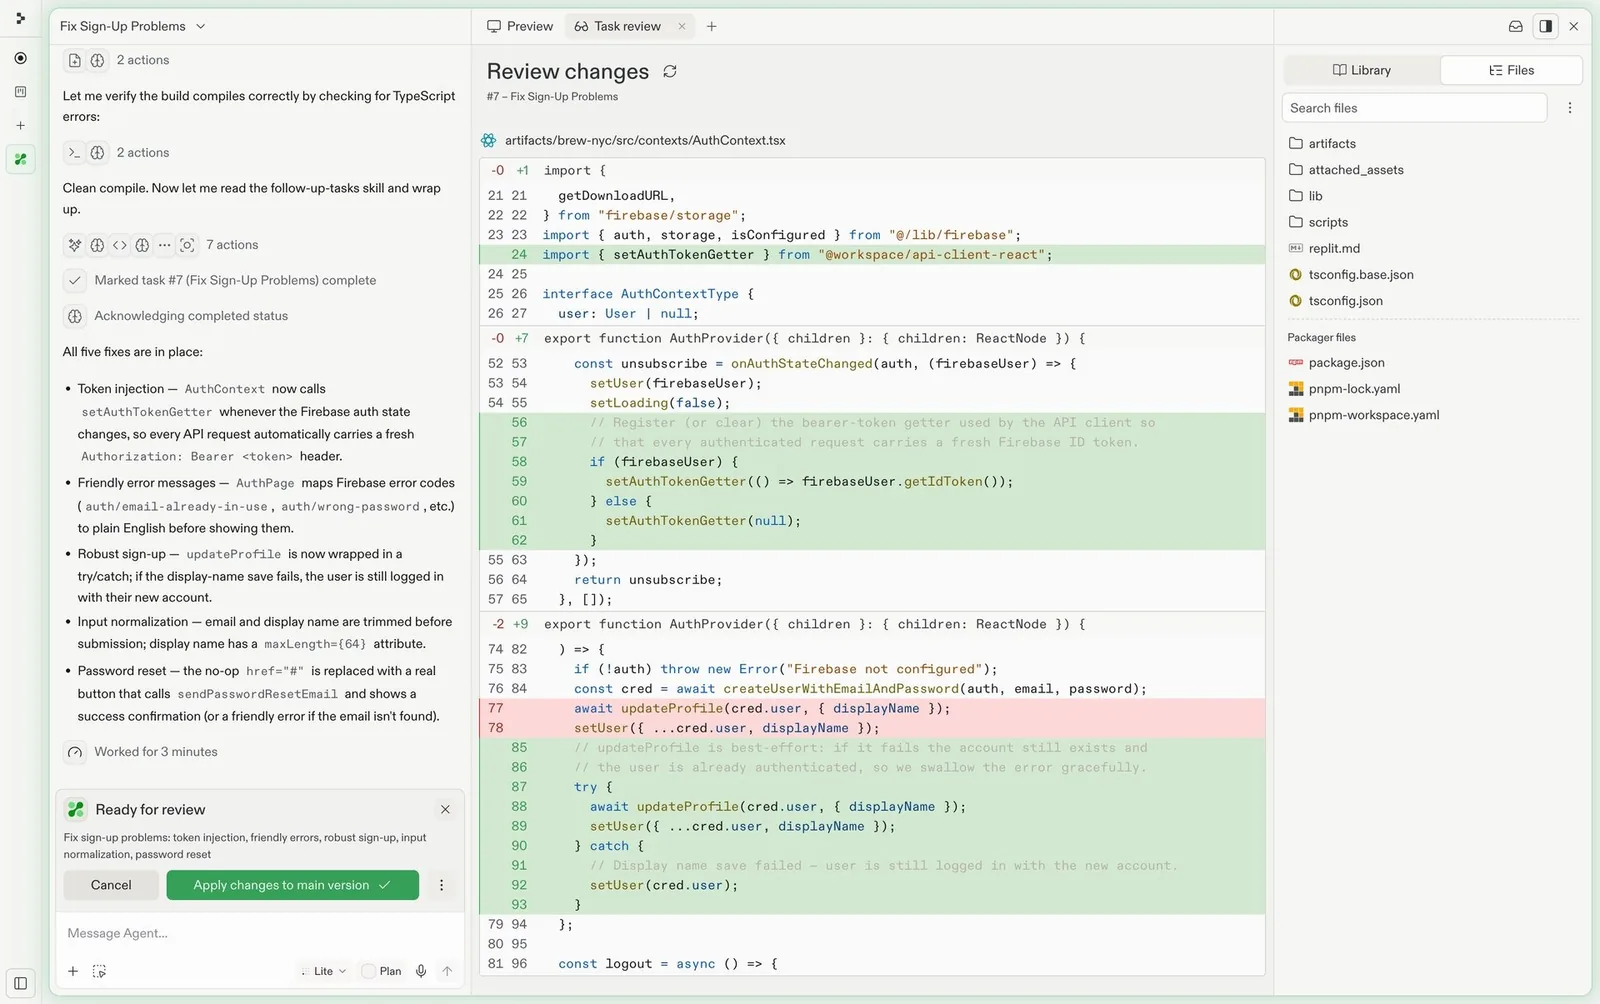
Task: Expand the scripts folder
Action: click(1318, 222)
